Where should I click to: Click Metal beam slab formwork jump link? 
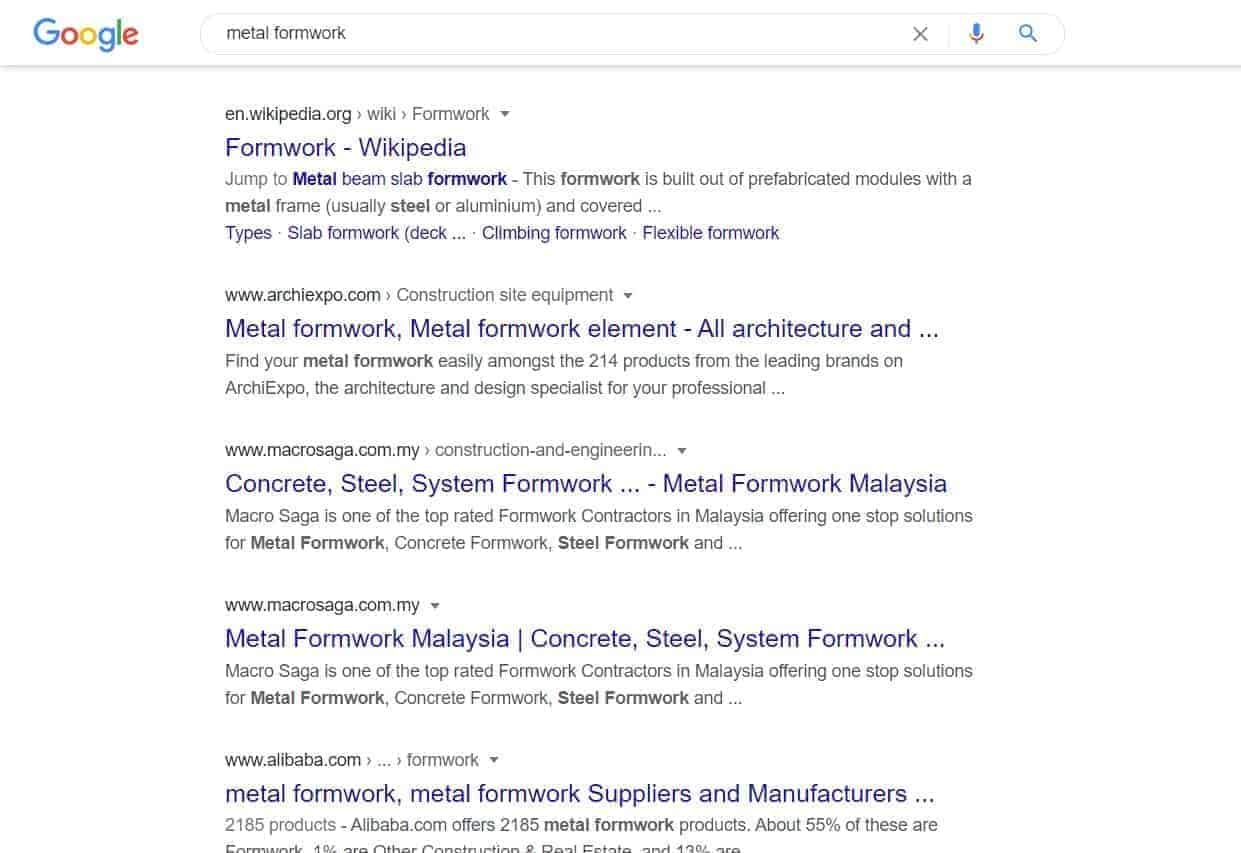[x=400, y=179]
